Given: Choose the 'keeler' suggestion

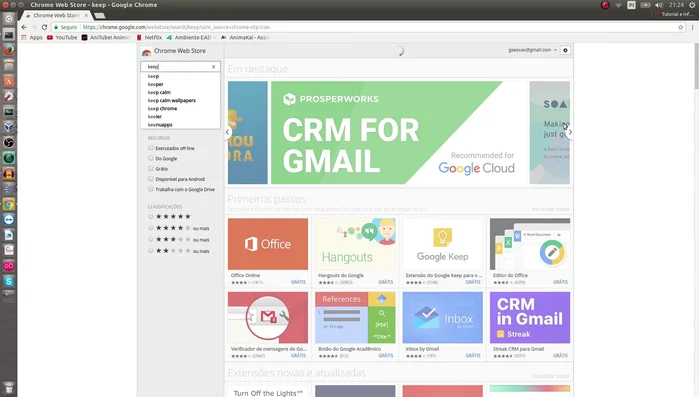Looking at the screenshot, I should coord(180,116).
